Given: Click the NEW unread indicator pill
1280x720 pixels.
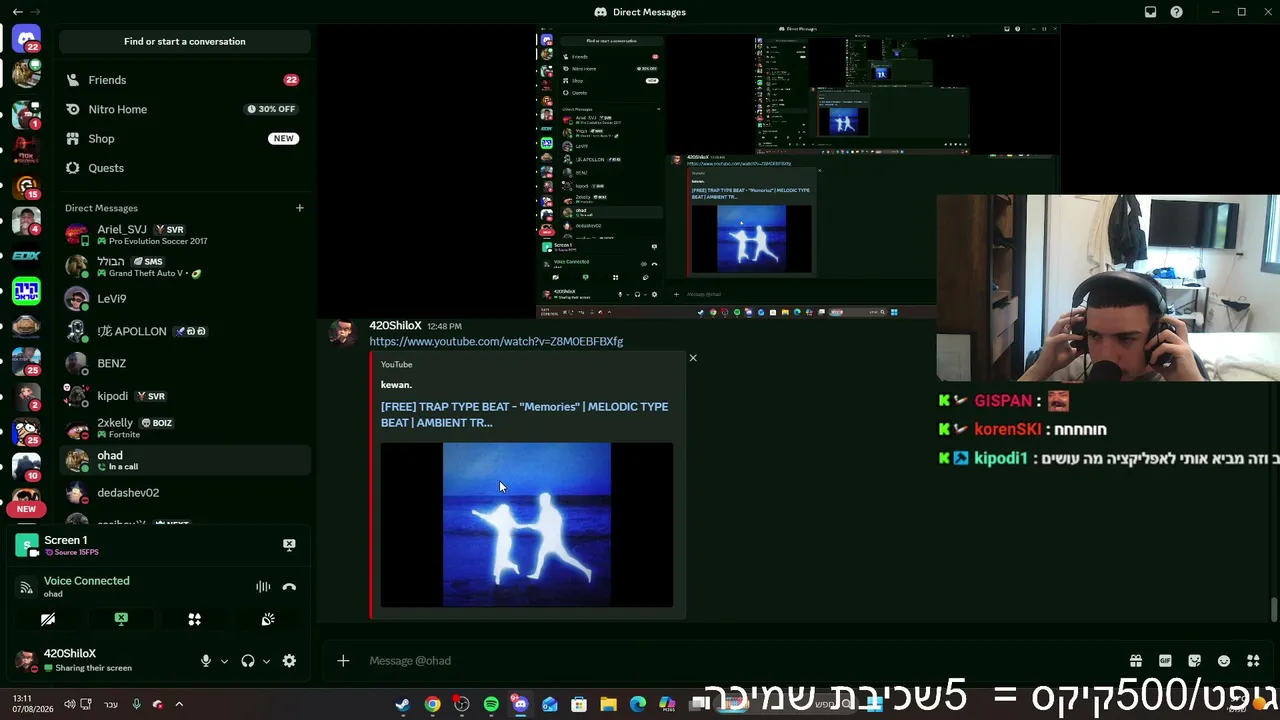Looking at the screenshot, I should [26, 509].
